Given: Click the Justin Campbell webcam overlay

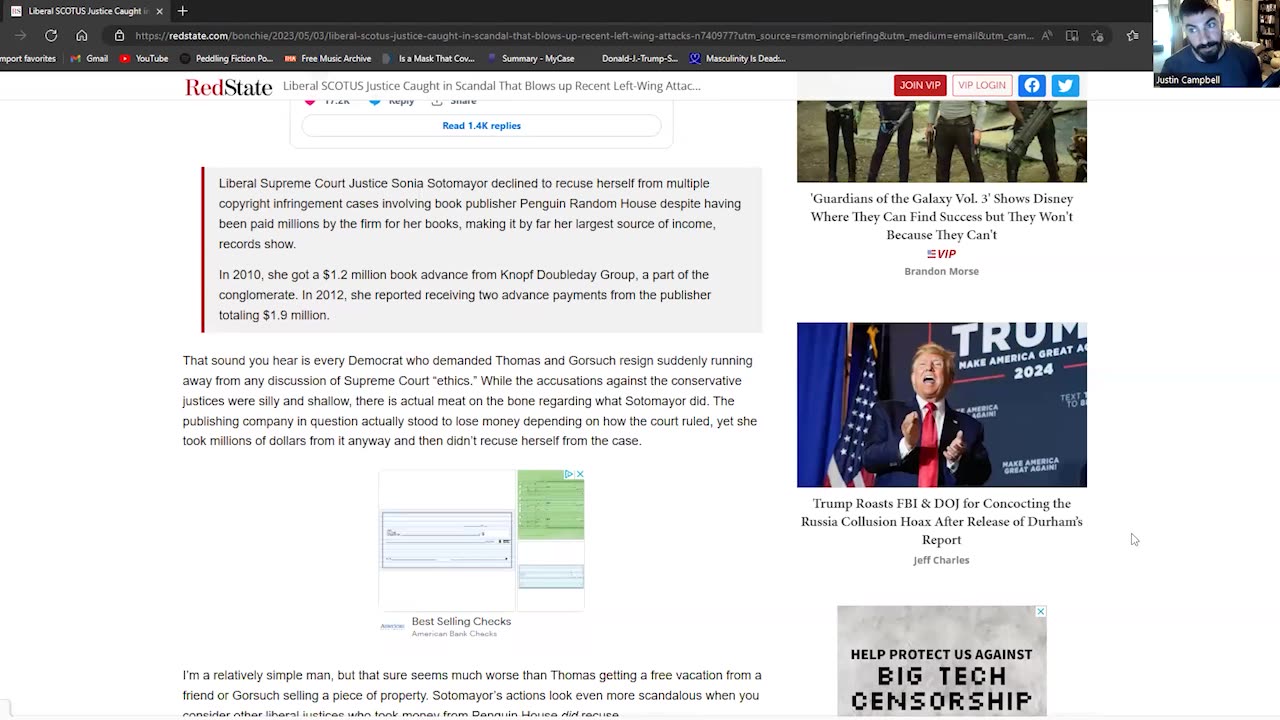Looking at the screenshot, I should pyautogui.click(x=1216, y=44).
